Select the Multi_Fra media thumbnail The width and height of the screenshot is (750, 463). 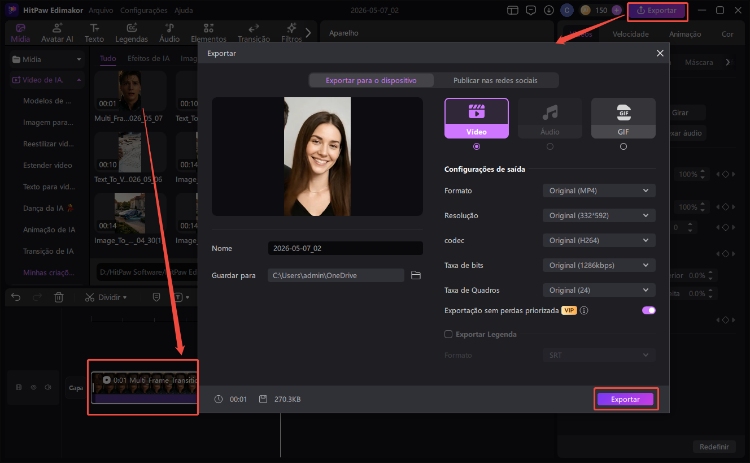[x=130, y=91]
